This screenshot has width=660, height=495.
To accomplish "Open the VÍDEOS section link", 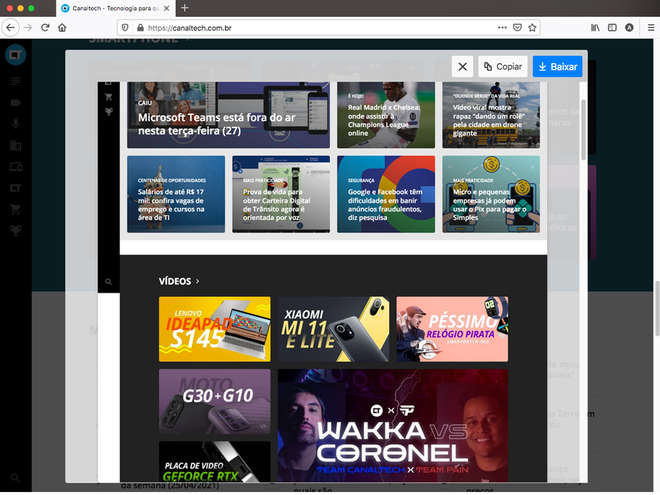I will (x=179, y=281).
